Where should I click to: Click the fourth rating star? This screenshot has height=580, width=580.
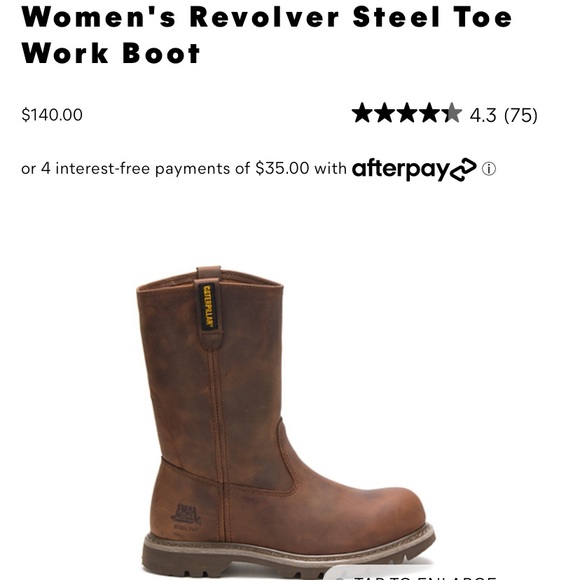pos(429,113)
